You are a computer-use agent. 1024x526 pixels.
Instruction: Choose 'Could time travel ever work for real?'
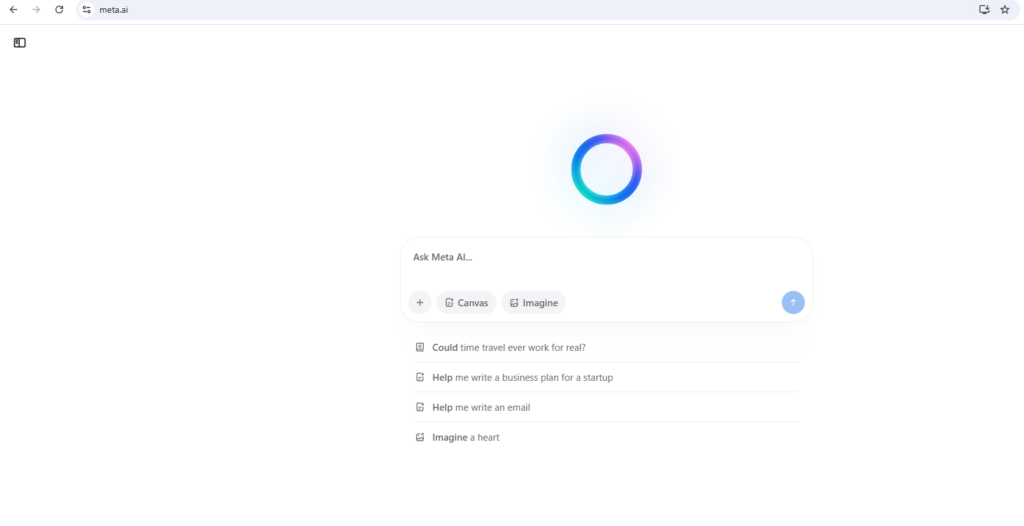point(606,348)
